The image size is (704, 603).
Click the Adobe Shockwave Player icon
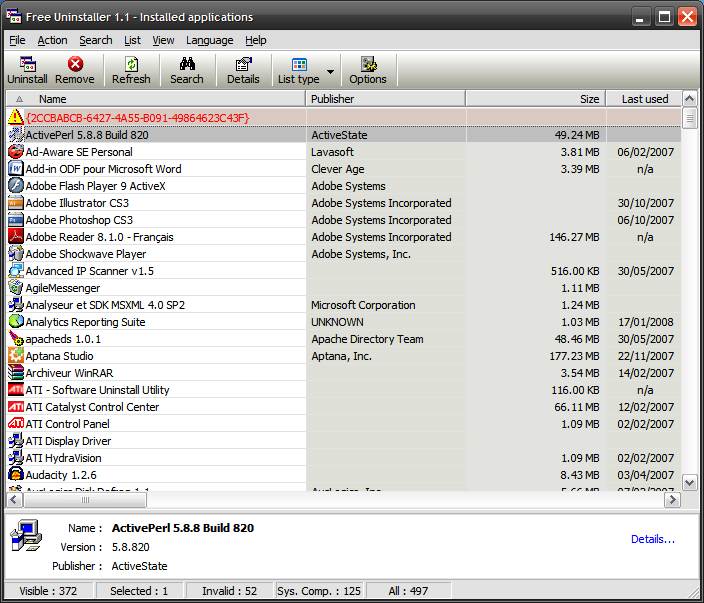pos(16,254)
